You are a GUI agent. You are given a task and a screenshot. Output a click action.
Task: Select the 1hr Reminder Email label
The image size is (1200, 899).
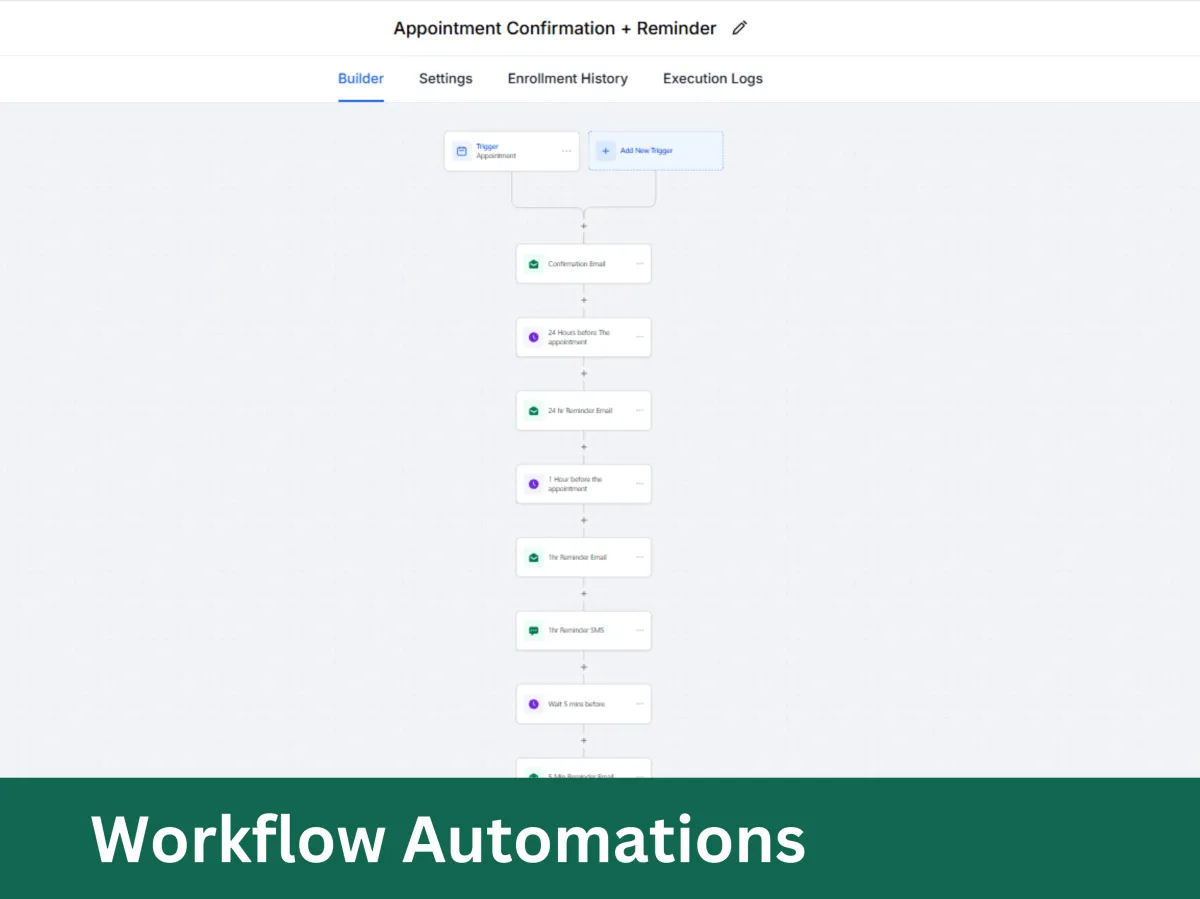578,557
